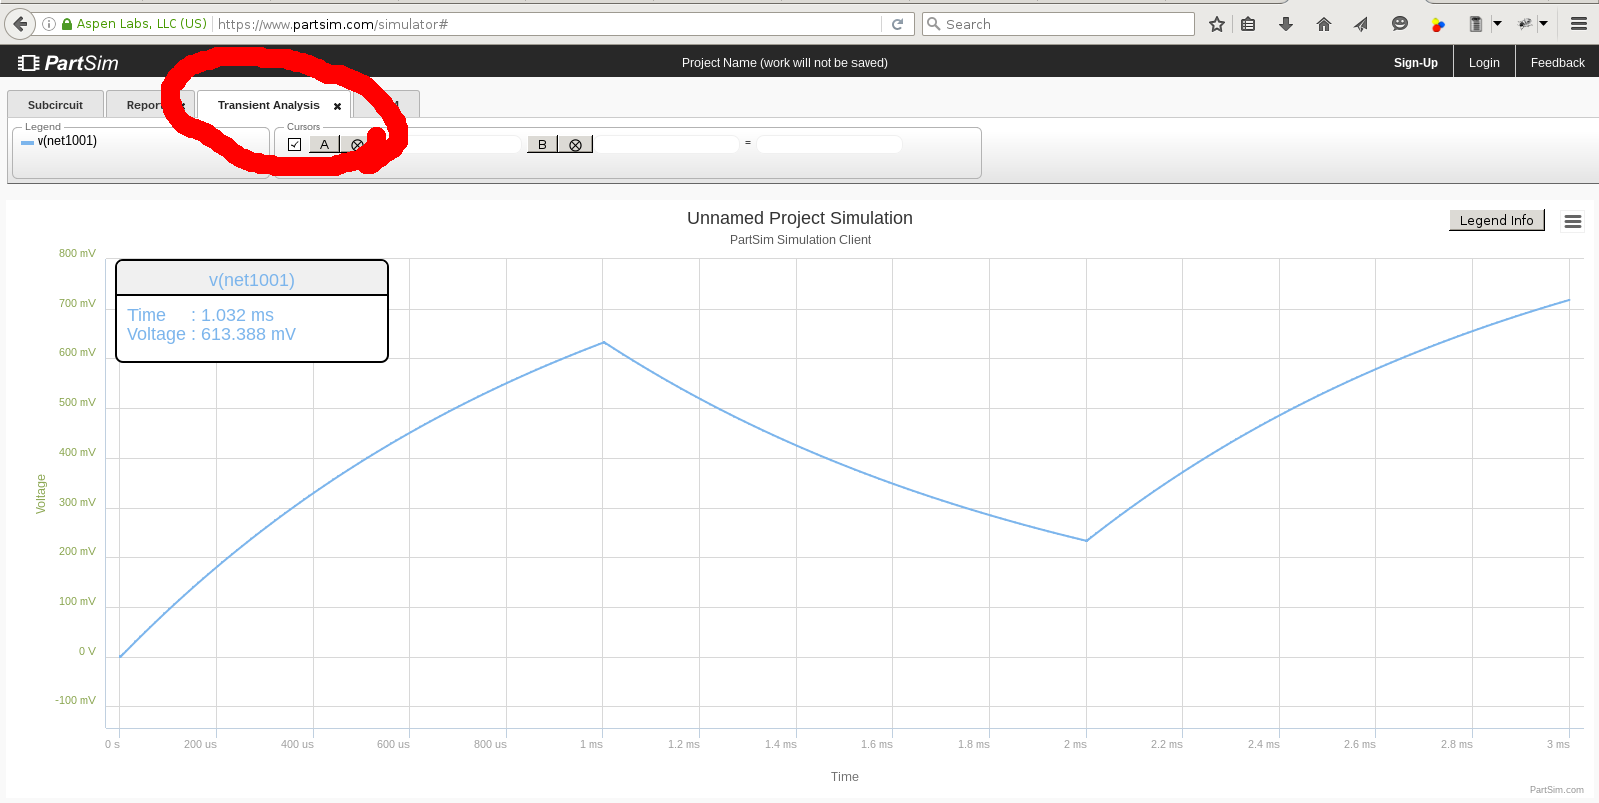Screen dimensions: 1599x803
Task: Switch to the Subcircuit tab
Action: tap(55, 105)
